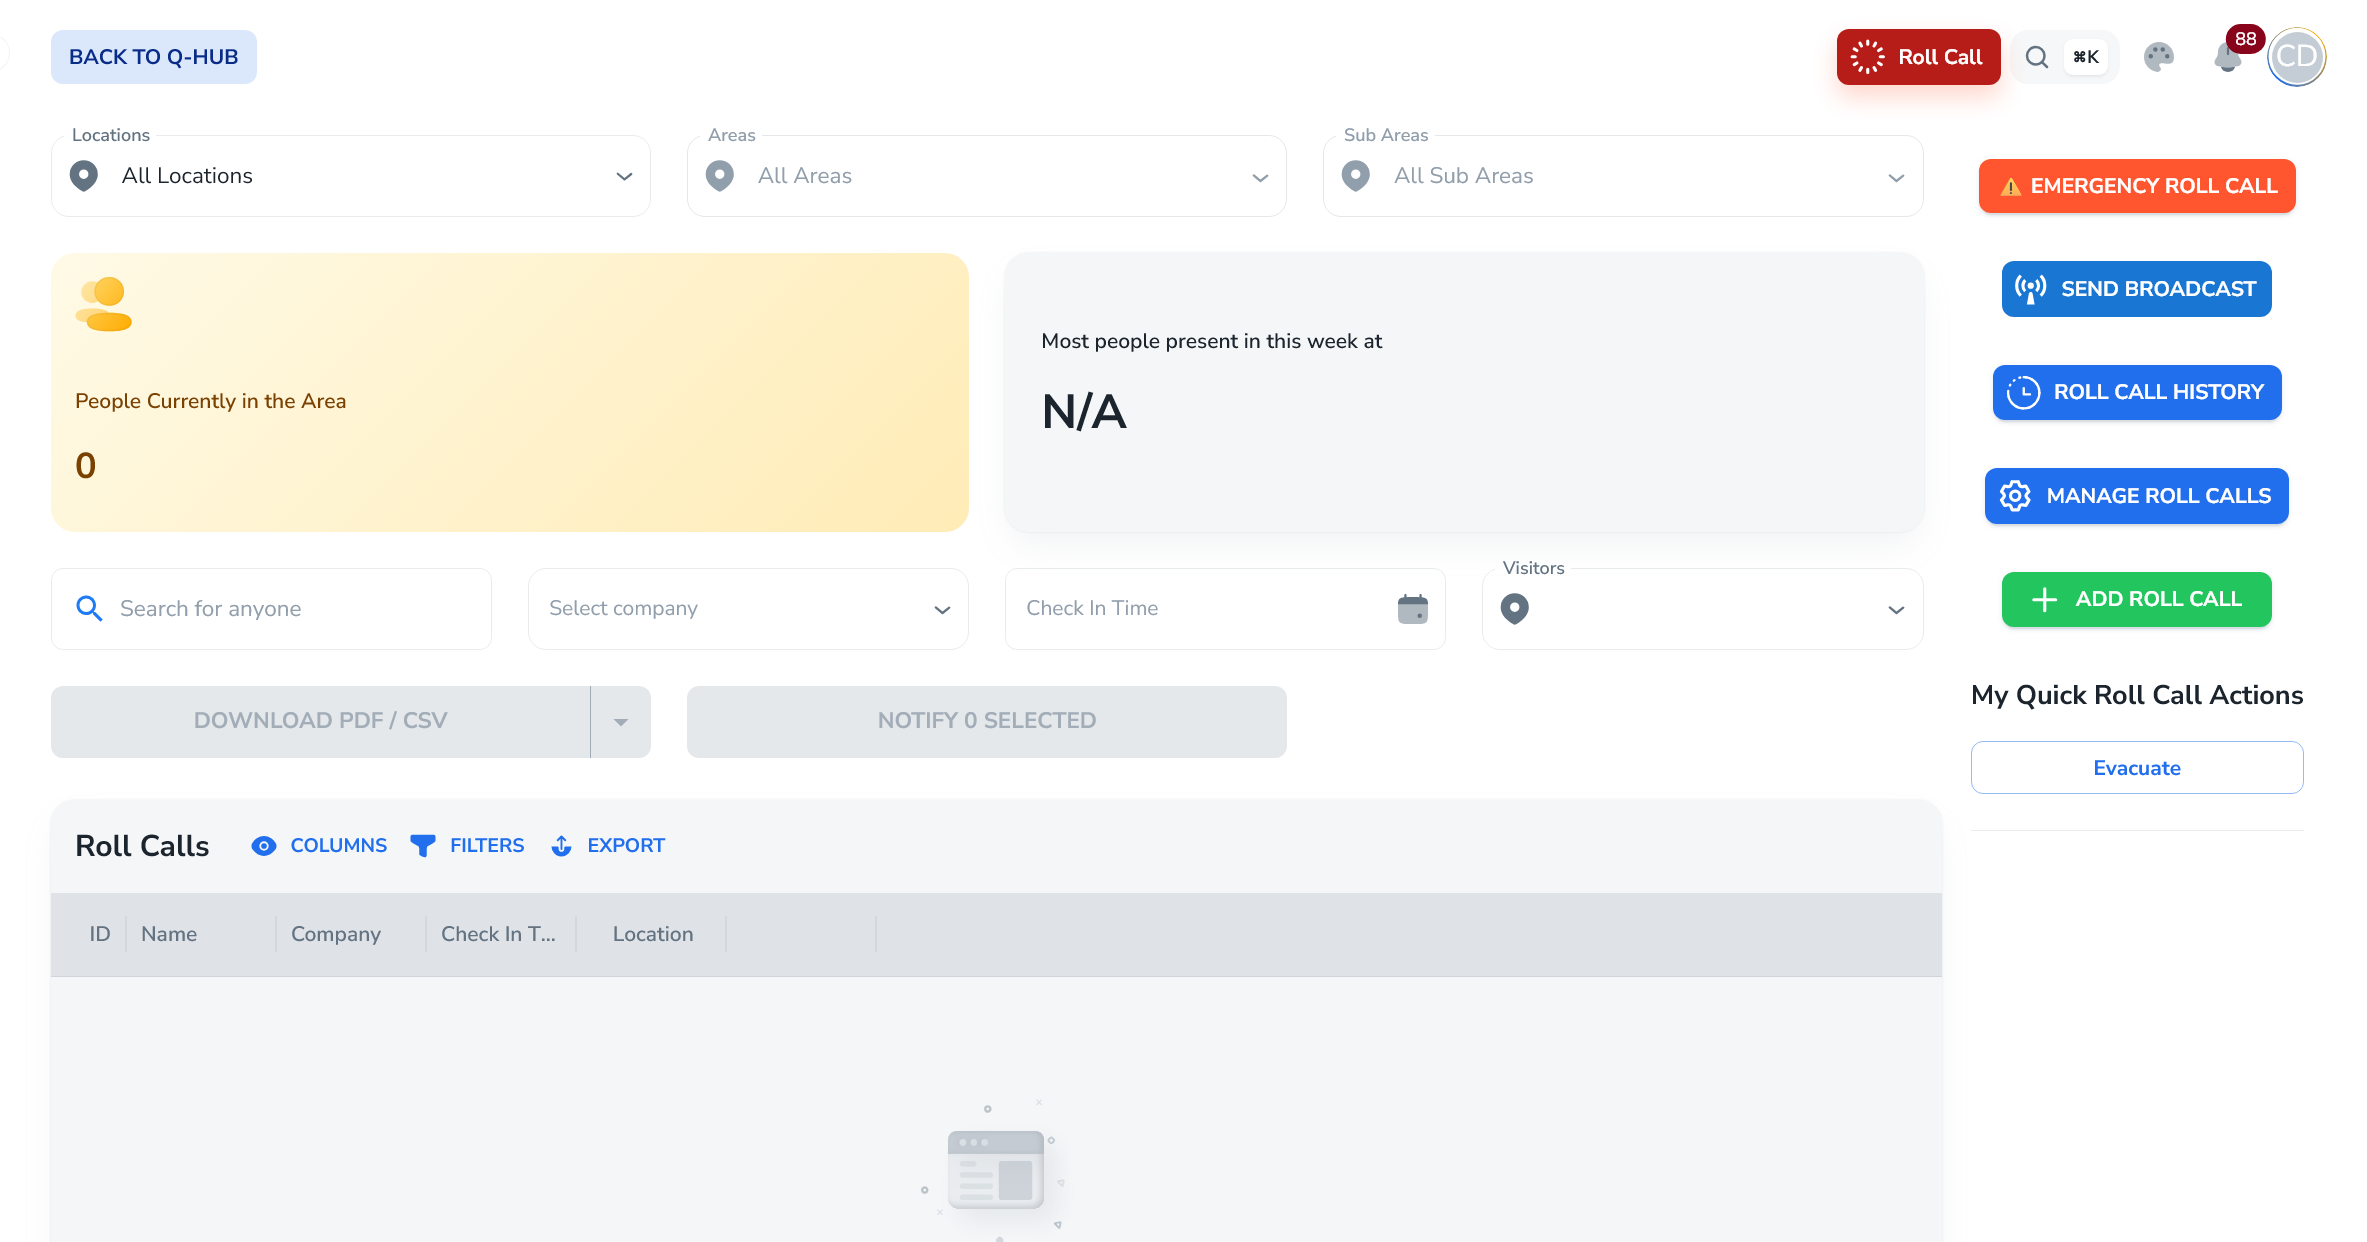Click the Search for anyone field
The height and width of the screenshot is (1242, 2367).
(x=290, y=609)
